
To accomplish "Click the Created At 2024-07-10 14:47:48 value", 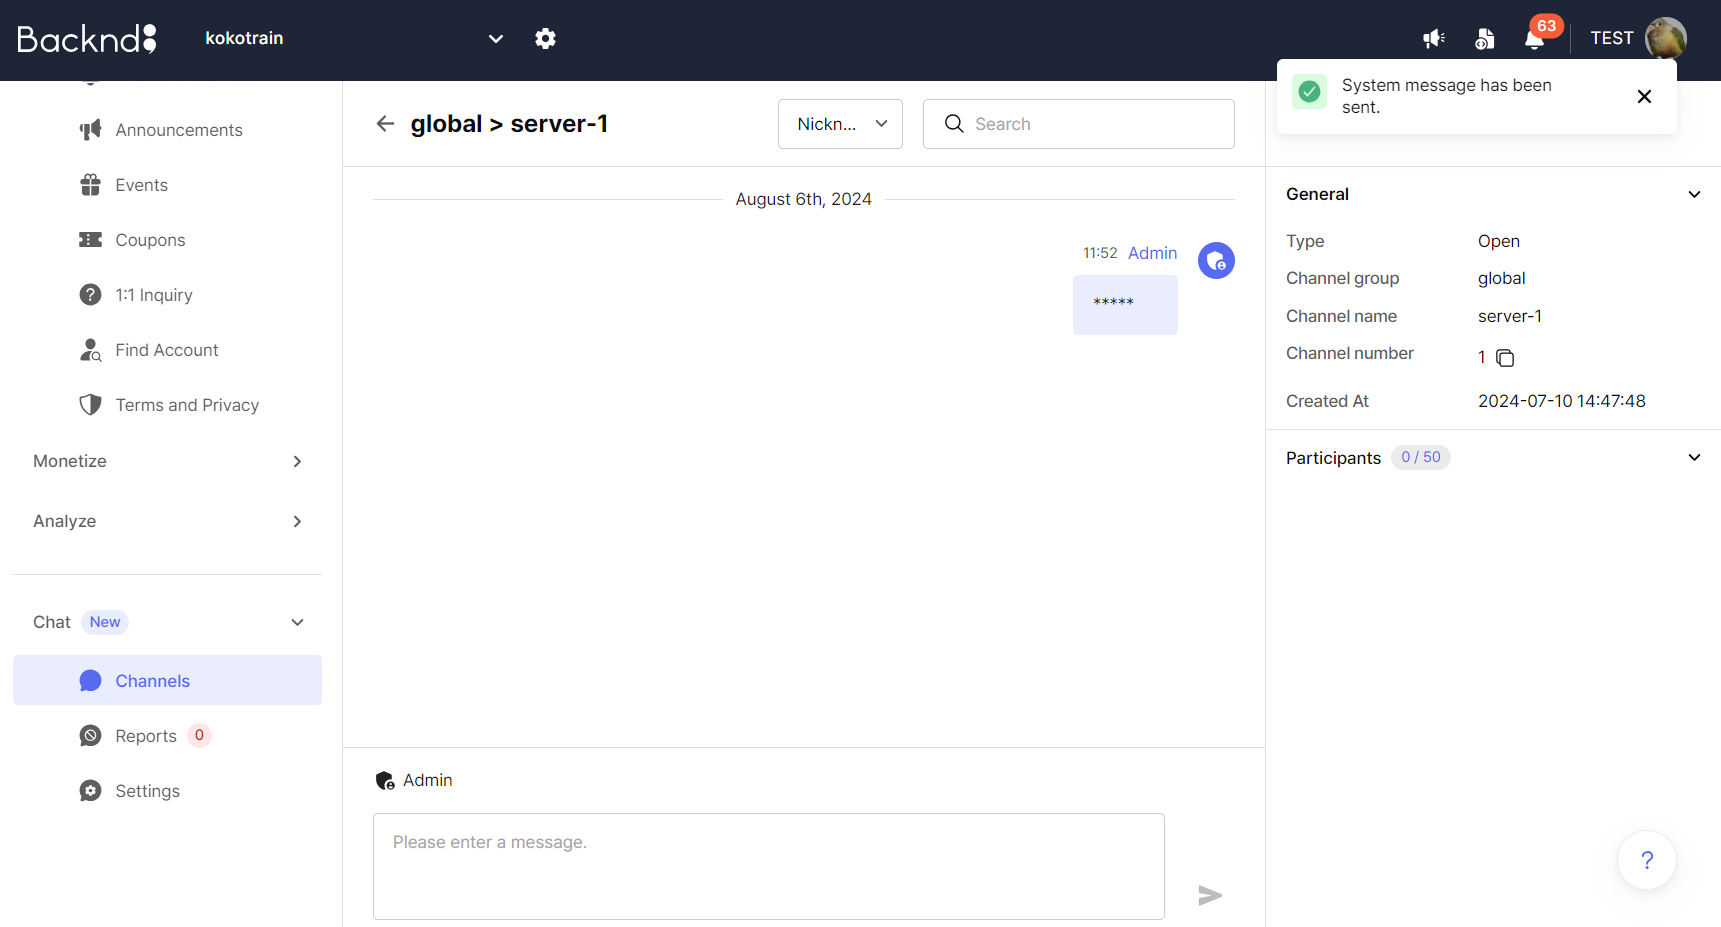I will [x=1561, y=401].
